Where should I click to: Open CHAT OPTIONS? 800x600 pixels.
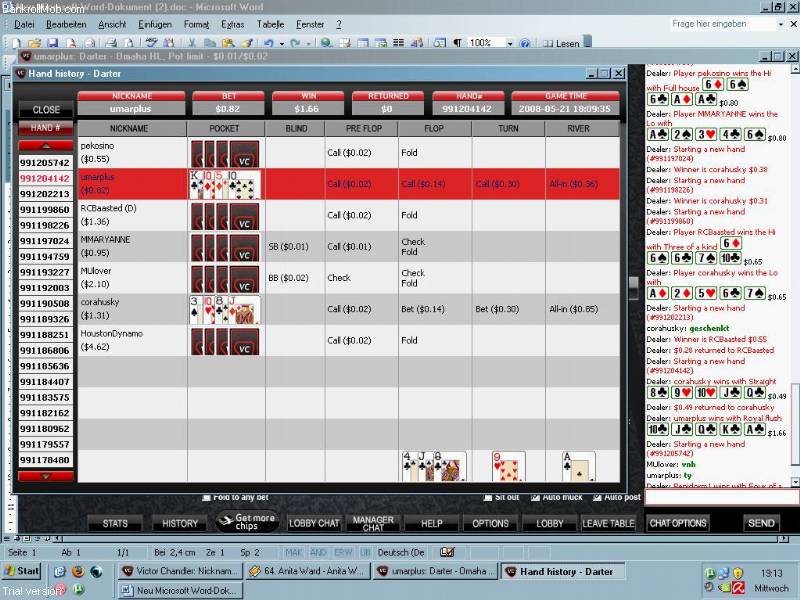tap(678, 523)
